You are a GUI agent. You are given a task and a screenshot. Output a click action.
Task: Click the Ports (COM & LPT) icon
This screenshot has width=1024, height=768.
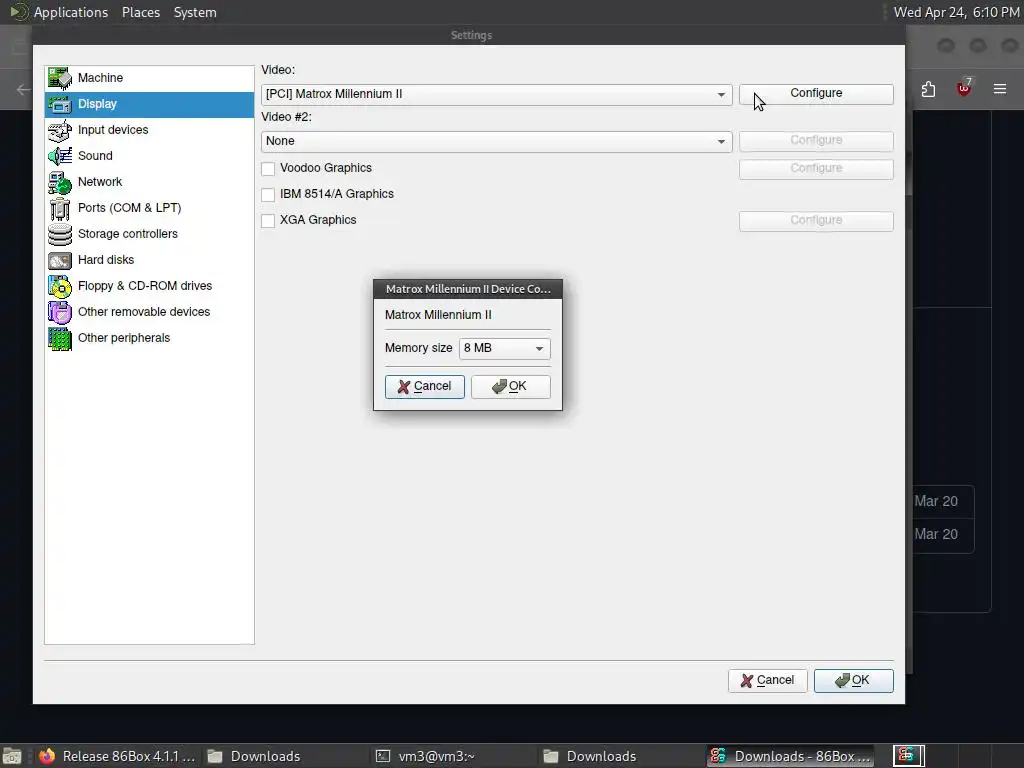(x=59, y=208)
